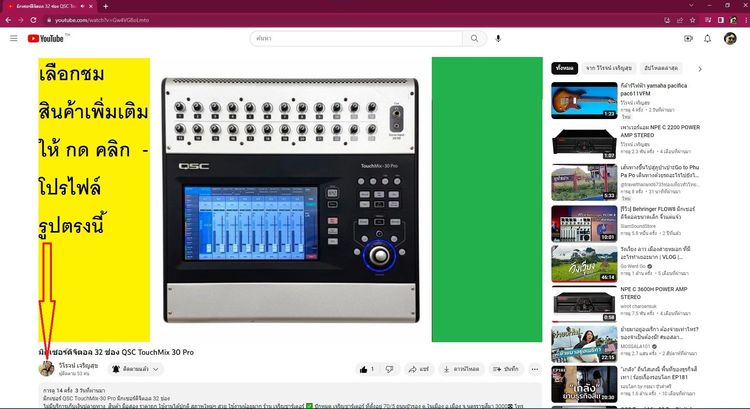
Task: Select the second chip for this channel's videos
Action: [609, 68]
